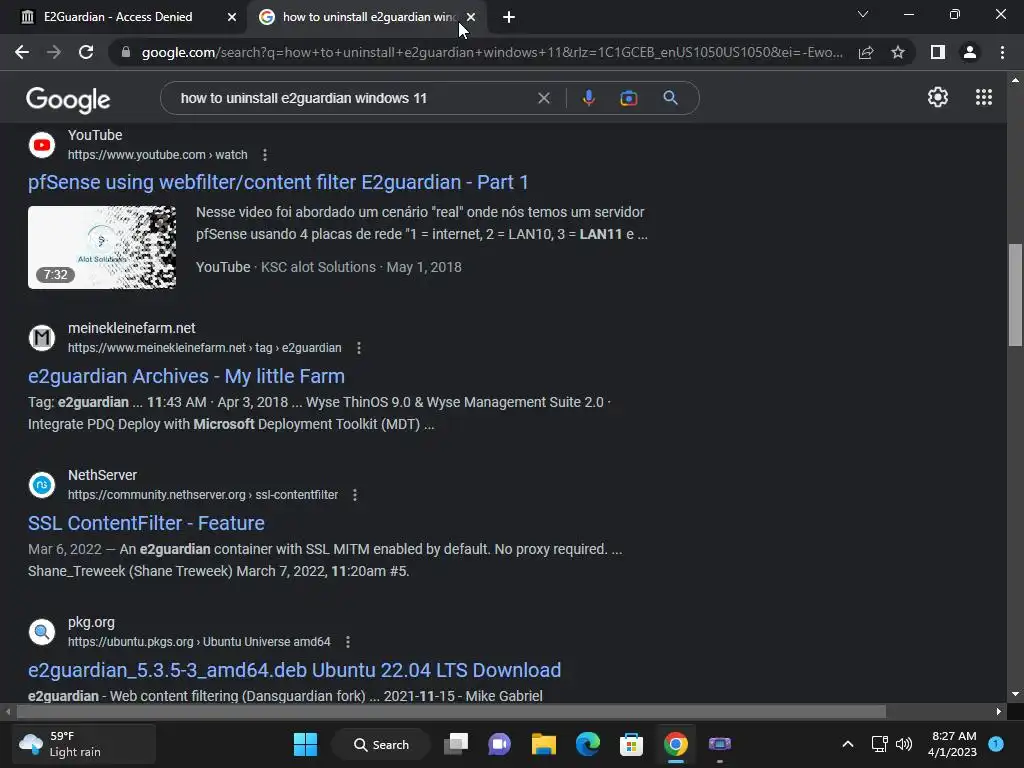
Task: Go back to the previous page
Action: tap(22, 52)
